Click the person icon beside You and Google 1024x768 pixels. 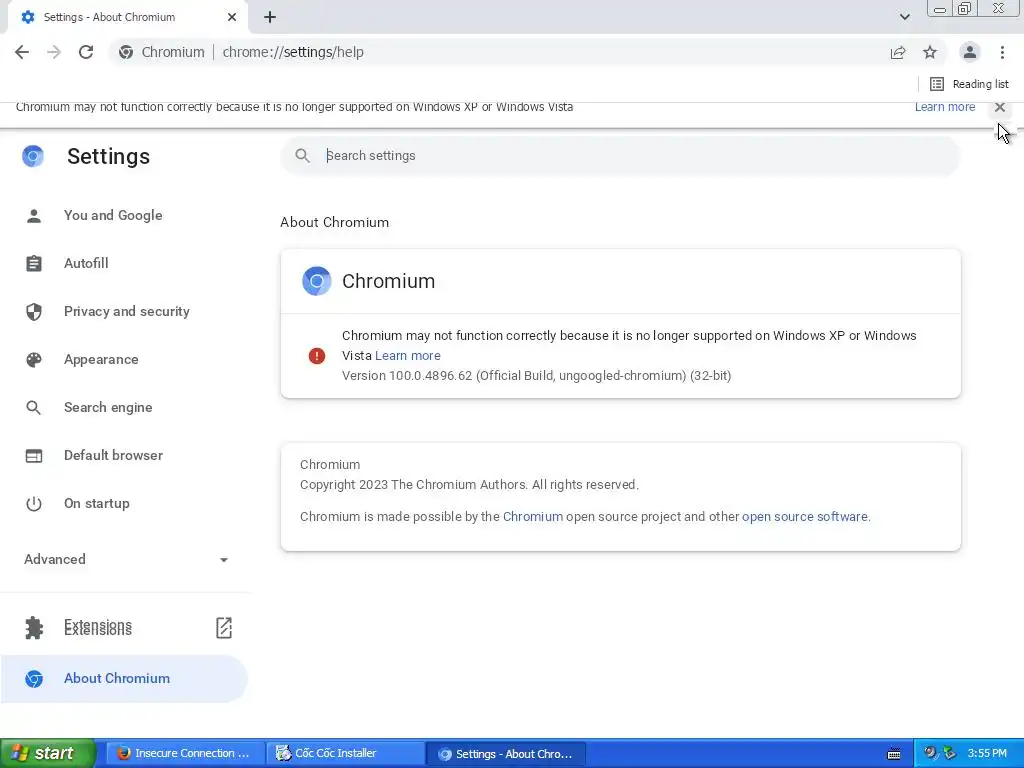[34, 216]
